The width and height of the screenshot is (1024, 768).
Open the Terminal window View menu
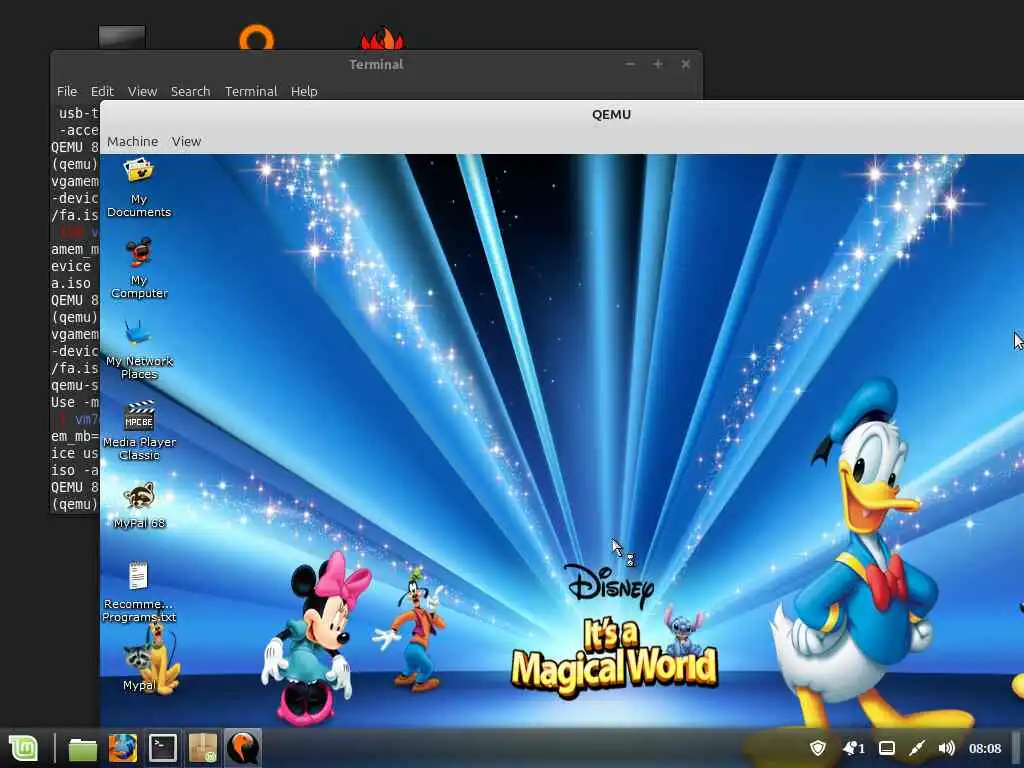click(x=142, y=91)
